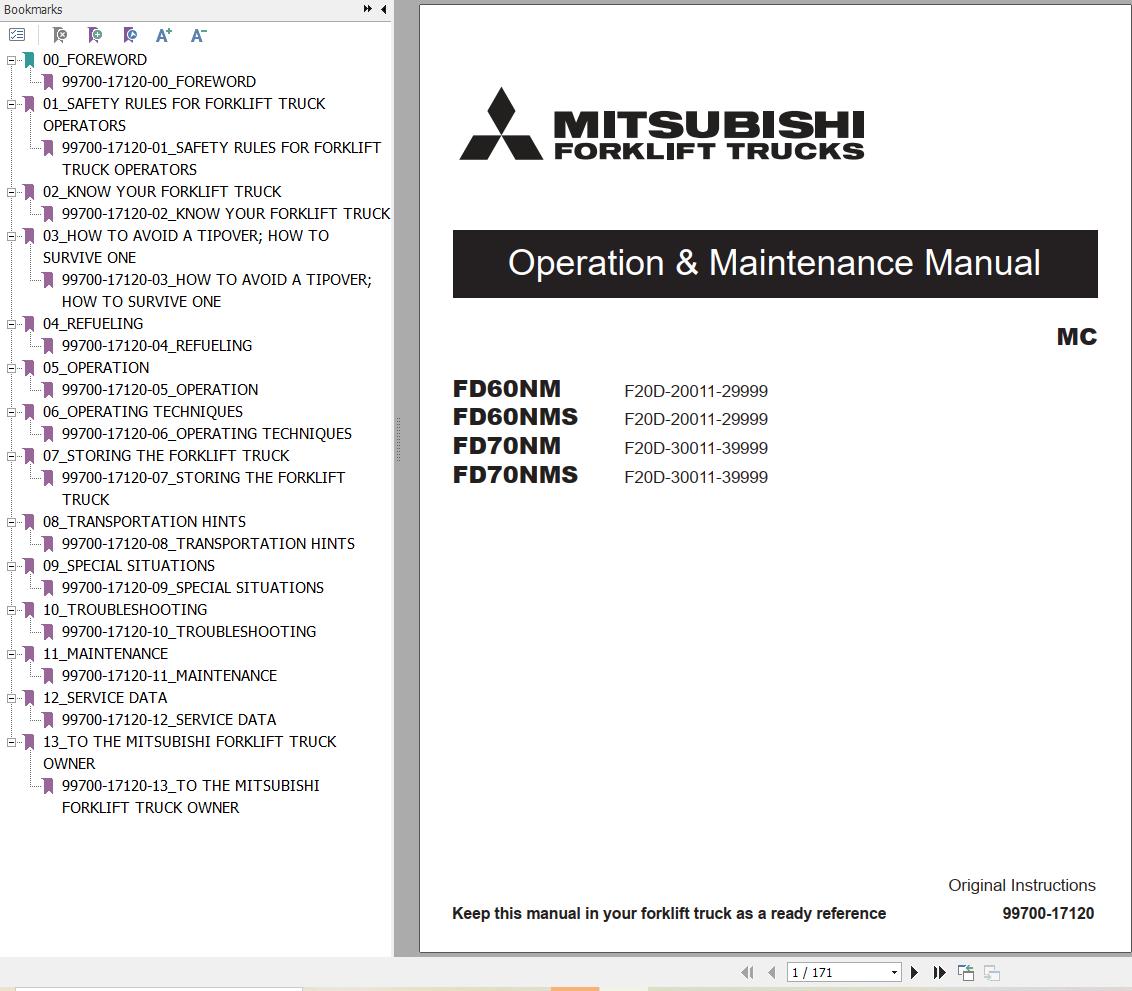
Task: Jump to 99700-17120-06_OPERATING TECHNIQUES bookmark
Action: (207, 434)
